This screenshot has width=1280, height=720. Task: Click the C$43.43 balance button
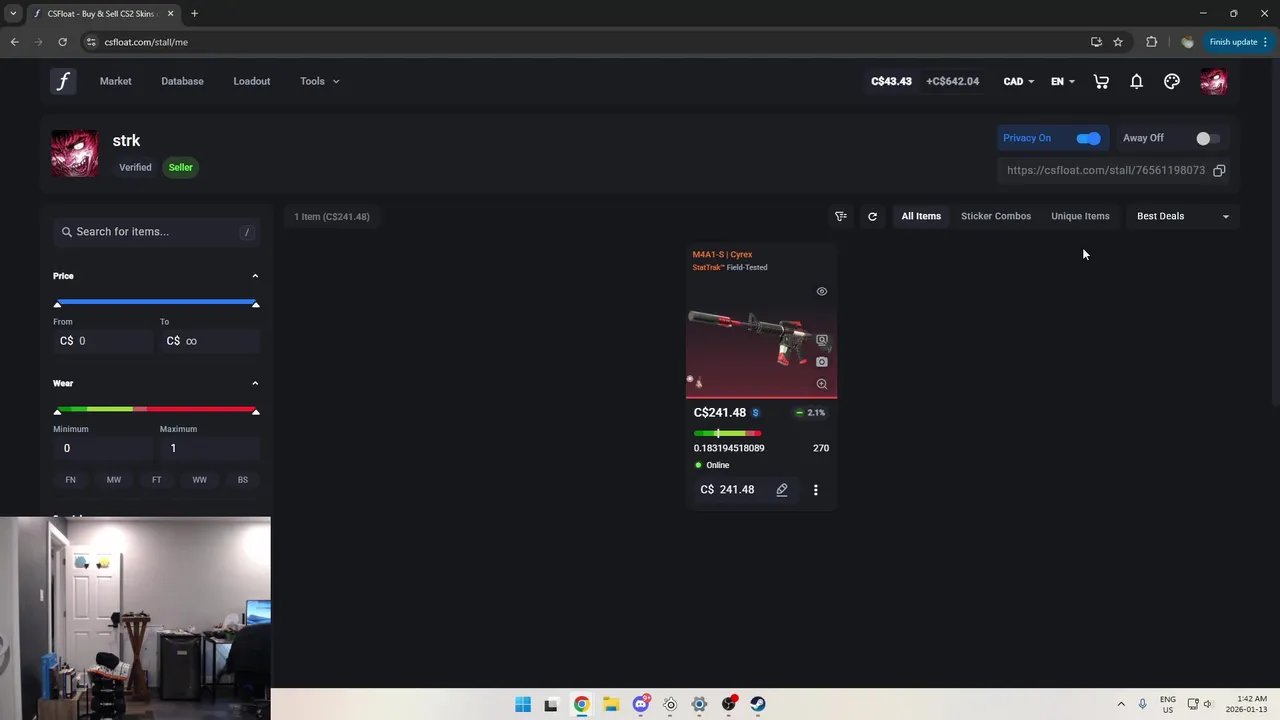pyautogui.click(x=891, y=81)
